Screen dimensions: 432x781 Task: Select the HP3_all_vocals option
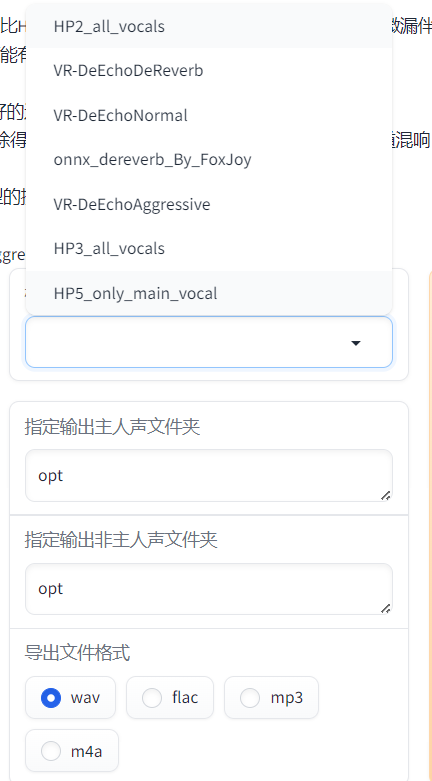point(209,248)
